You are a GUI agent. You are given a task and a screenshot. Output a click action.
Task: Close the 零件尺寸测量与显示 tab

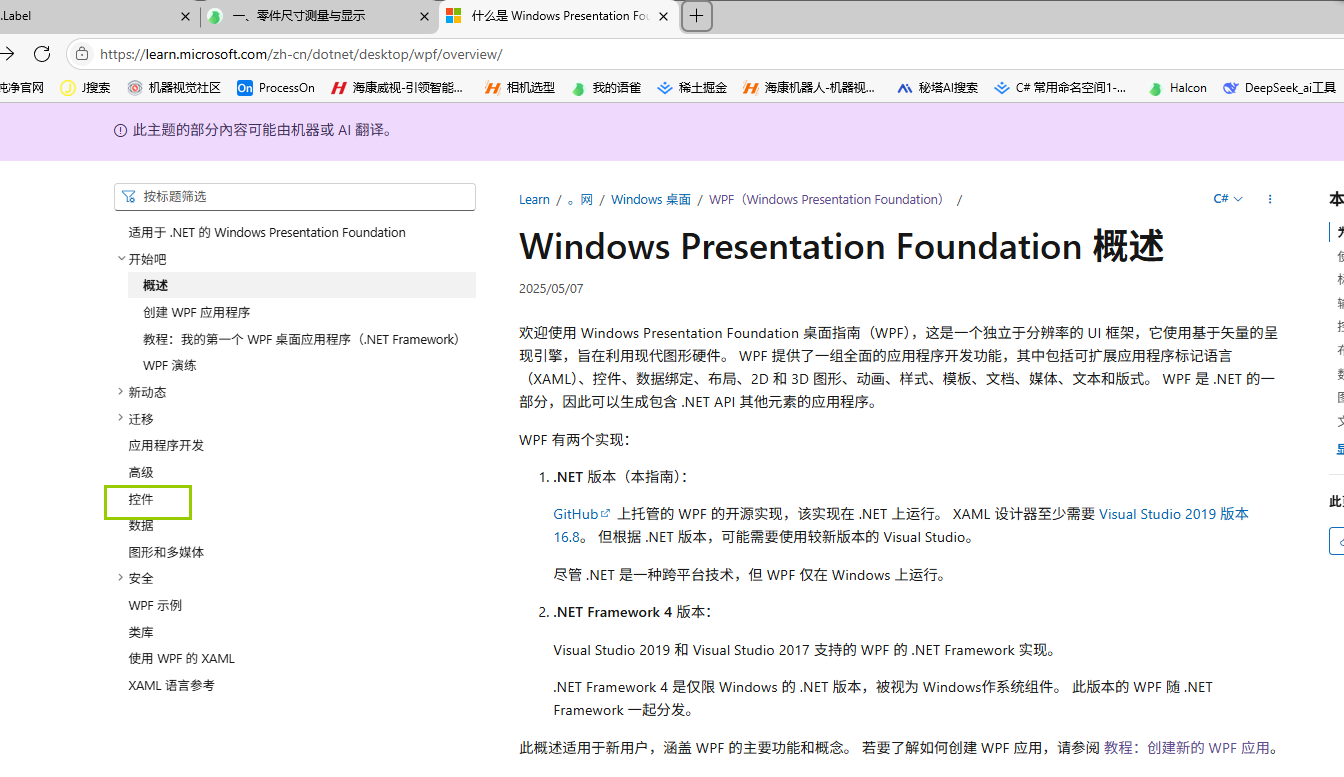point(424,16)
